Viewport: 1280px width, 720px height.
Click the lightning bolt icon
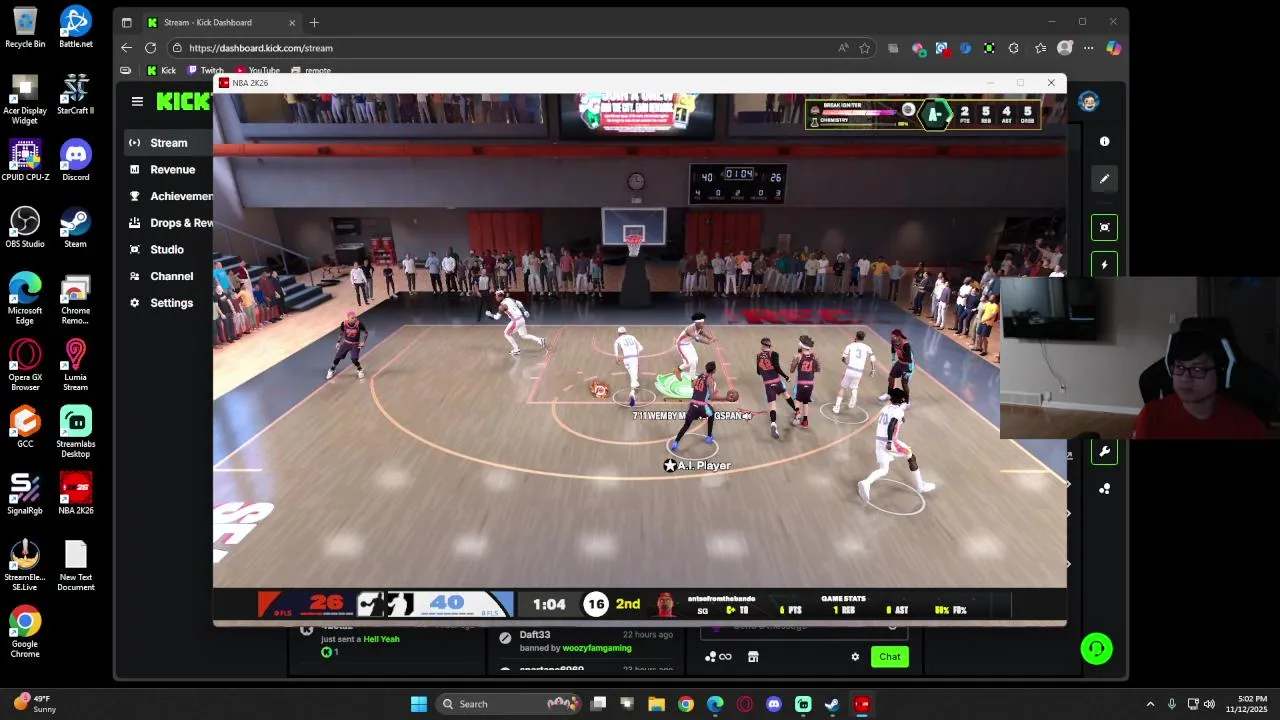(1105, 265)
